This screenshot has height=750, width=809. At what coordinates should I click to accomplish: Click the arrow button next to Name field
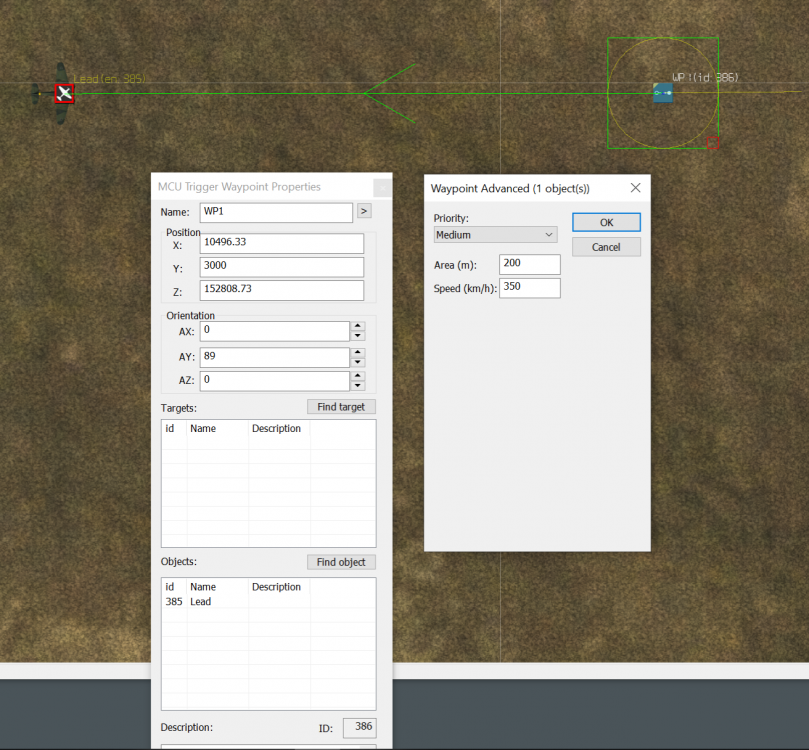pos(364,211)
